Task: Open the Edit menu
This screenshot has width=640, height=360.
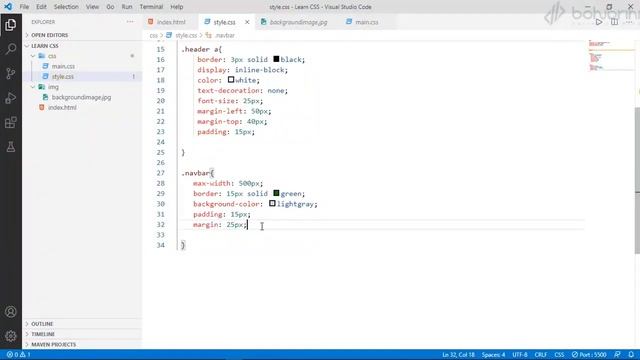Action: pyautogui.click(x=41, y=7)
